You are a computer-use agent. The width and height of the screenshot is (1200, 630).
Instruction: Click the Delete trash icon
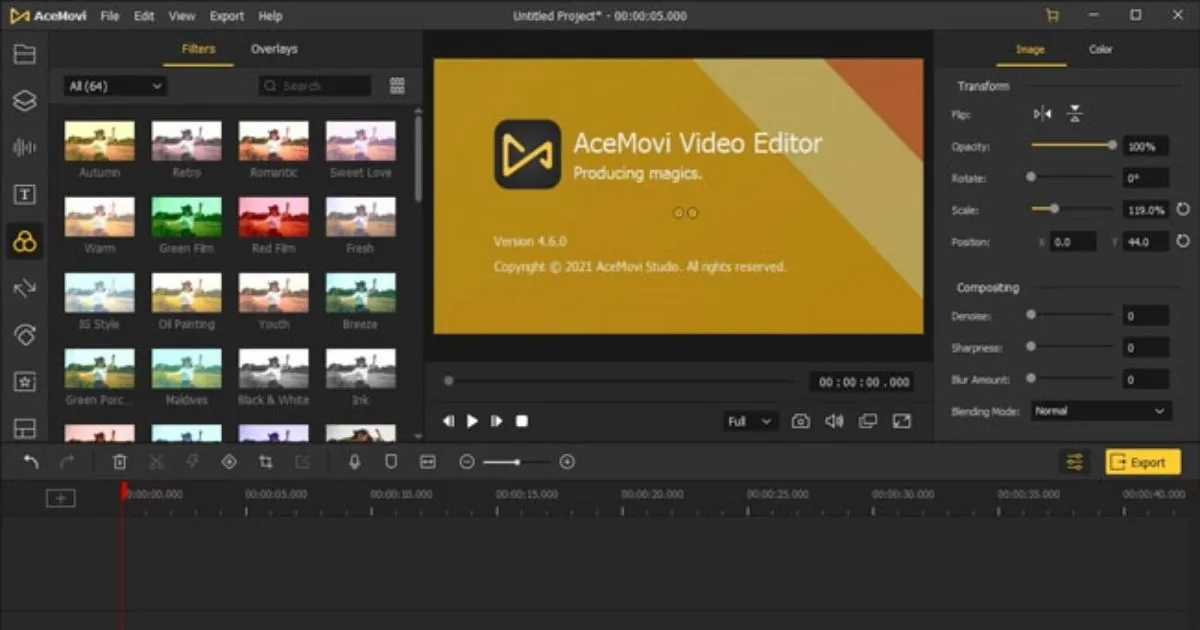point(120,462)
